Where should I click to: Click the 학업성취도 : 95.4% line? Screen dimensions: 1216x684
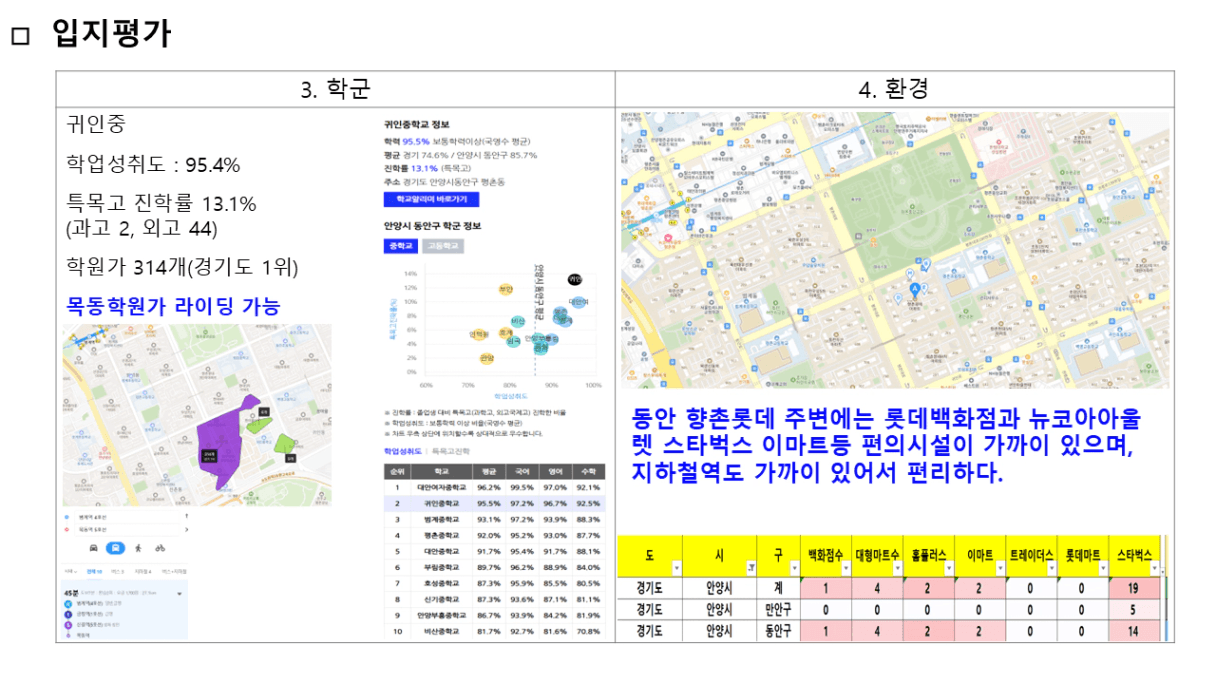click(153, 165)
